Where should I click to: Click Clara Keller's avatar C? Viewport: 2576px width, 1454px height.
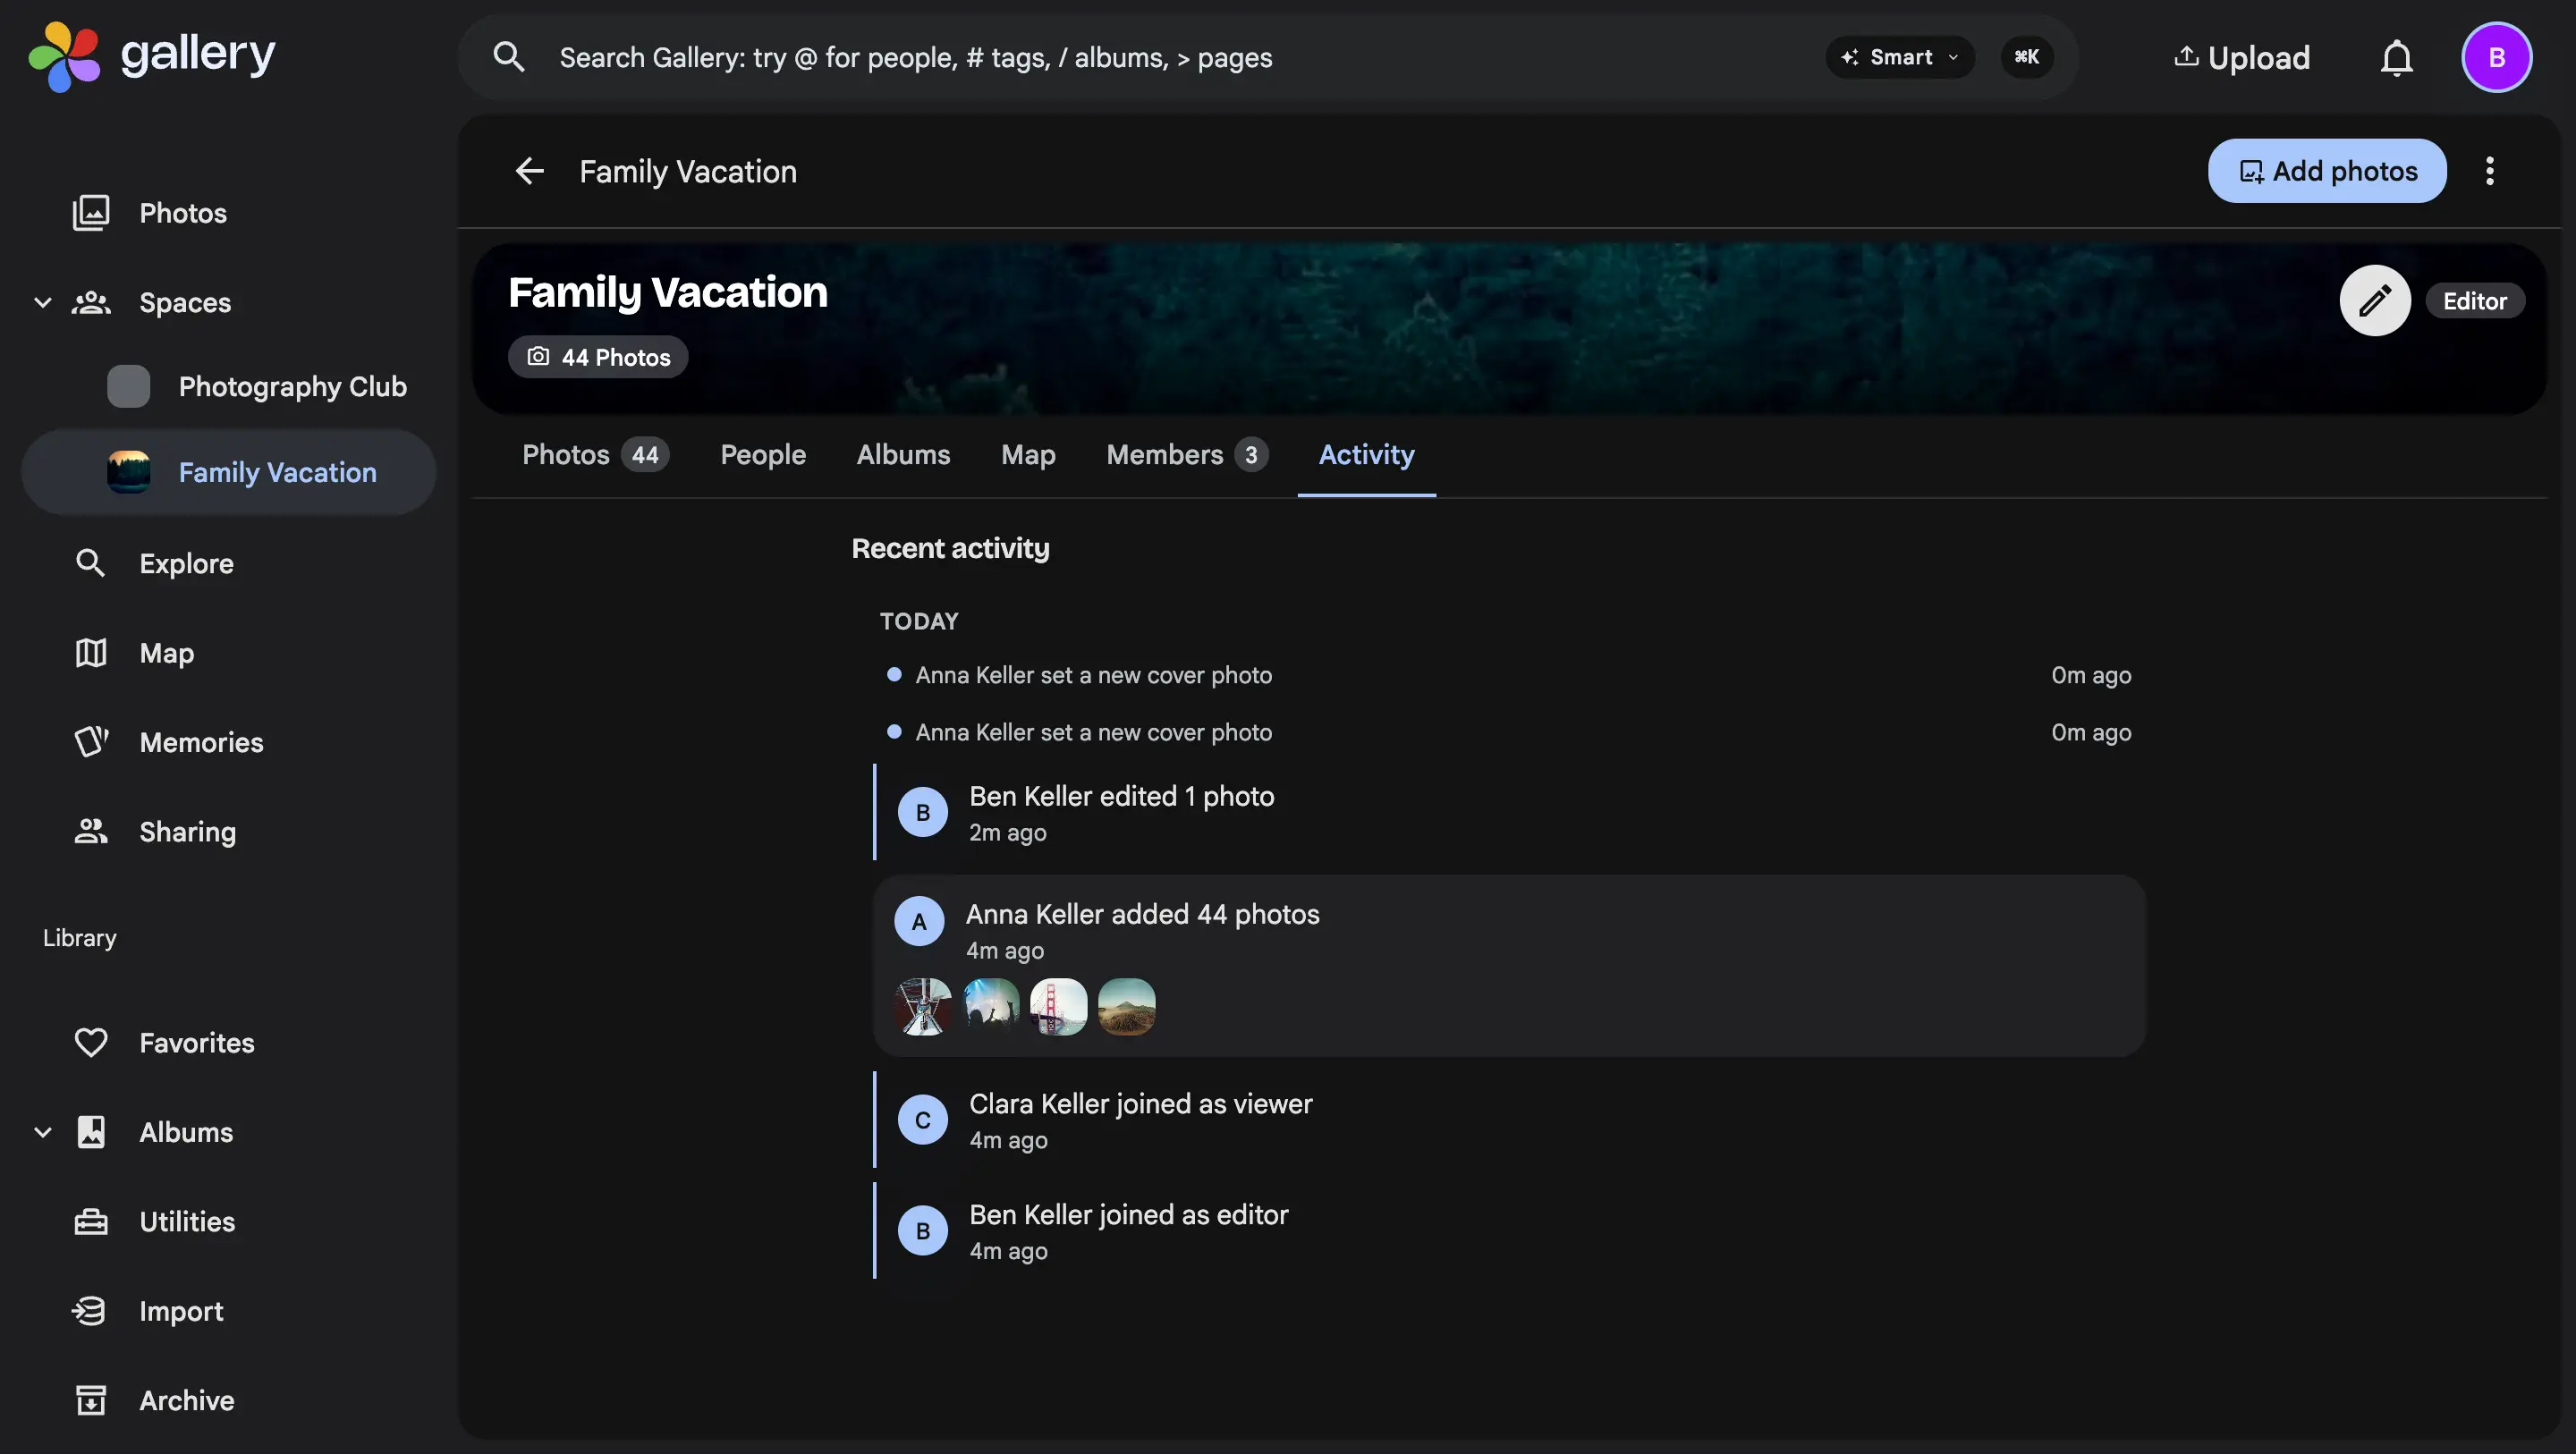pos(923,1120)
